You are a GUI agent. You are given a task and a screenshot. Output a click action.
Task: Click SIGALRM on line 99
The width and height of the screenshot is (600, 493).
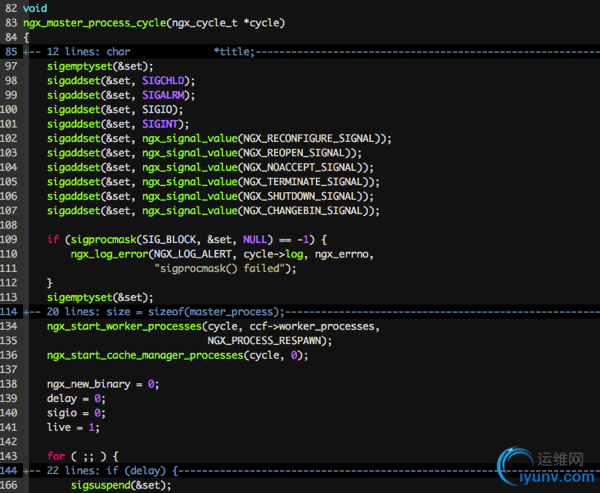tap(163, 95)
